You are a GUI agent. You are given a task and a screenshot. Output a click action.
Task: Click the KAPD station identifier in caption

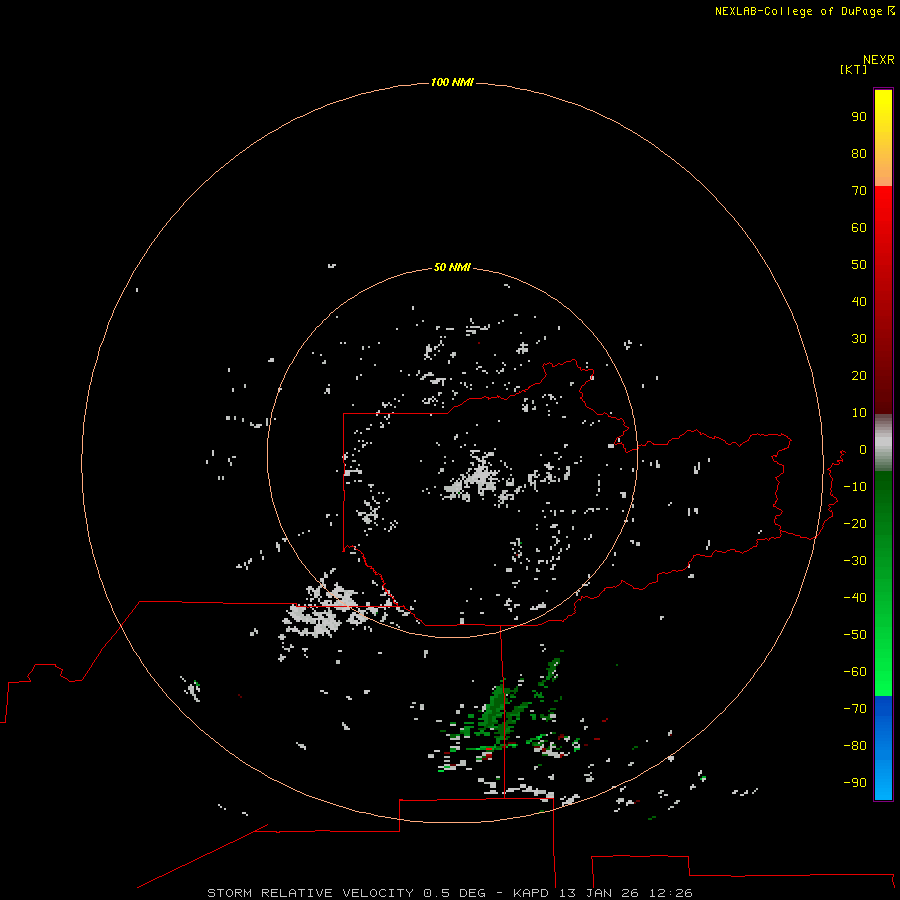tap(532, 893)
